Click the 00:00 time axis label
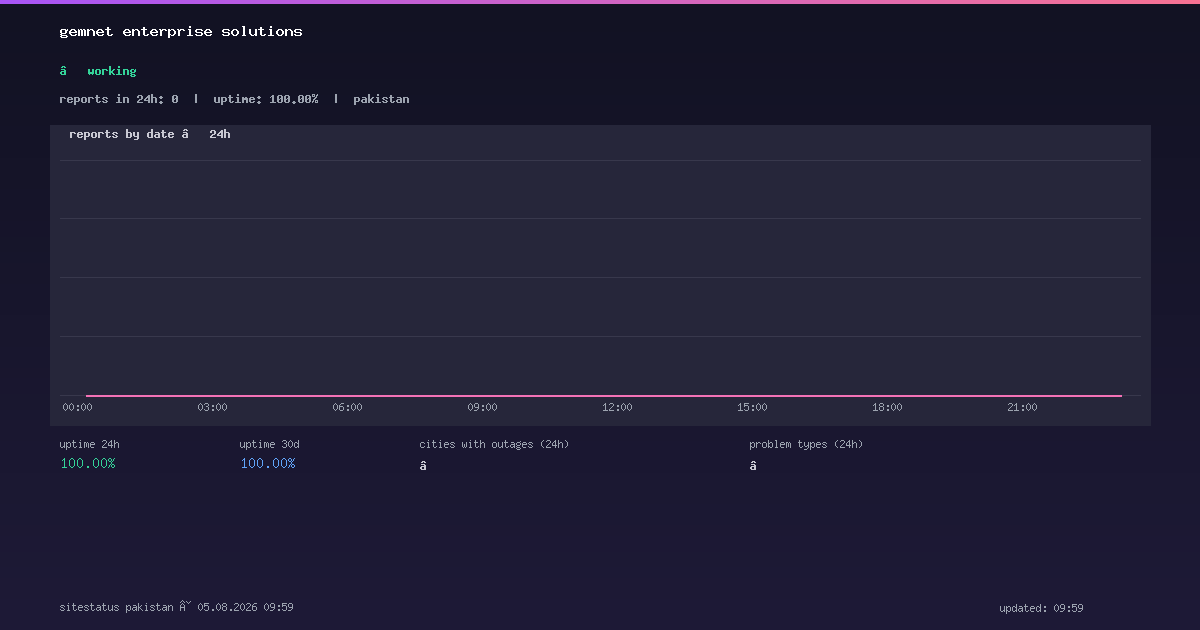Image resolution: width=1200 pixels, height=630 pixels. [x=77, y=407]
